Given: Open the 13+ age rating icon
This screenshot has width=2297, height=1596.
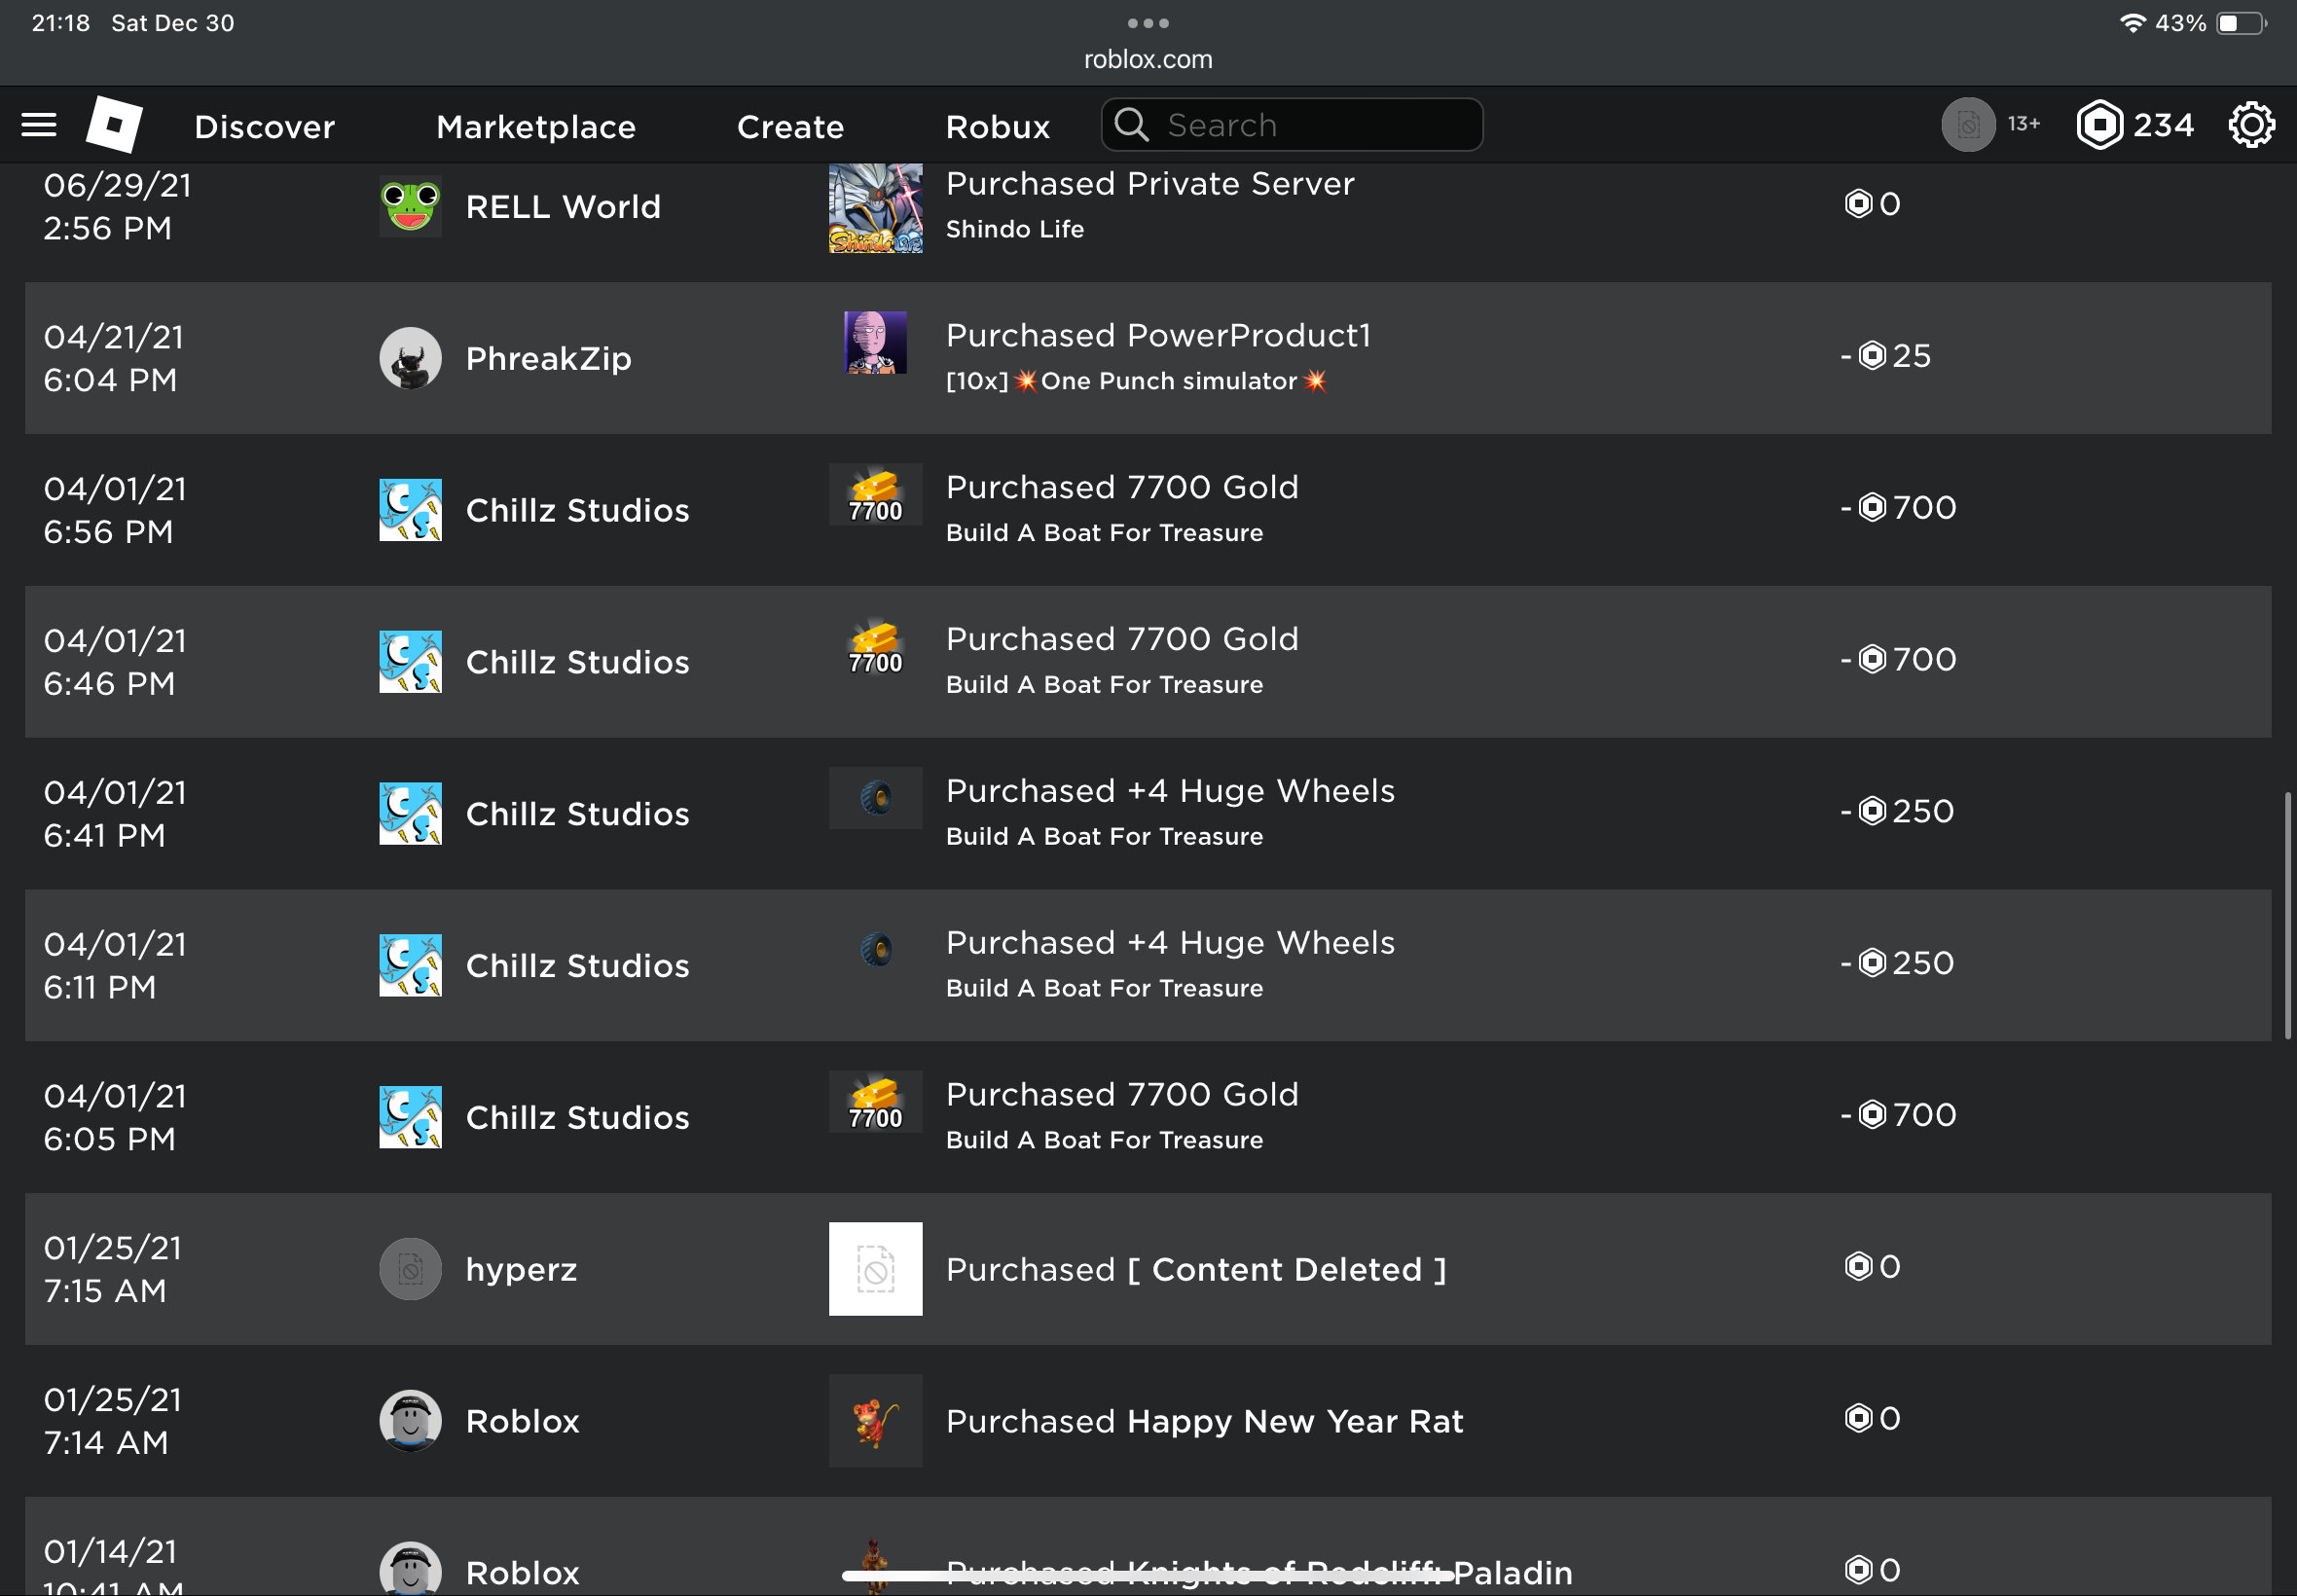Looking at the screenshot, I should click(x=1968, y=124).
